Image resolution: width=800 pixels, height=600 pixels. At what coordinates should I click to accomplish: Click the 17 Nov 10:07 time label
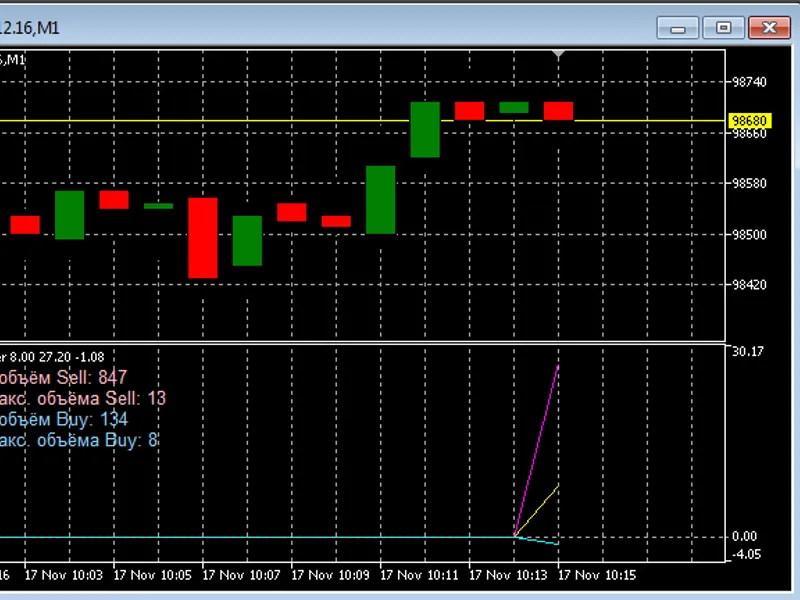[241, 576]
